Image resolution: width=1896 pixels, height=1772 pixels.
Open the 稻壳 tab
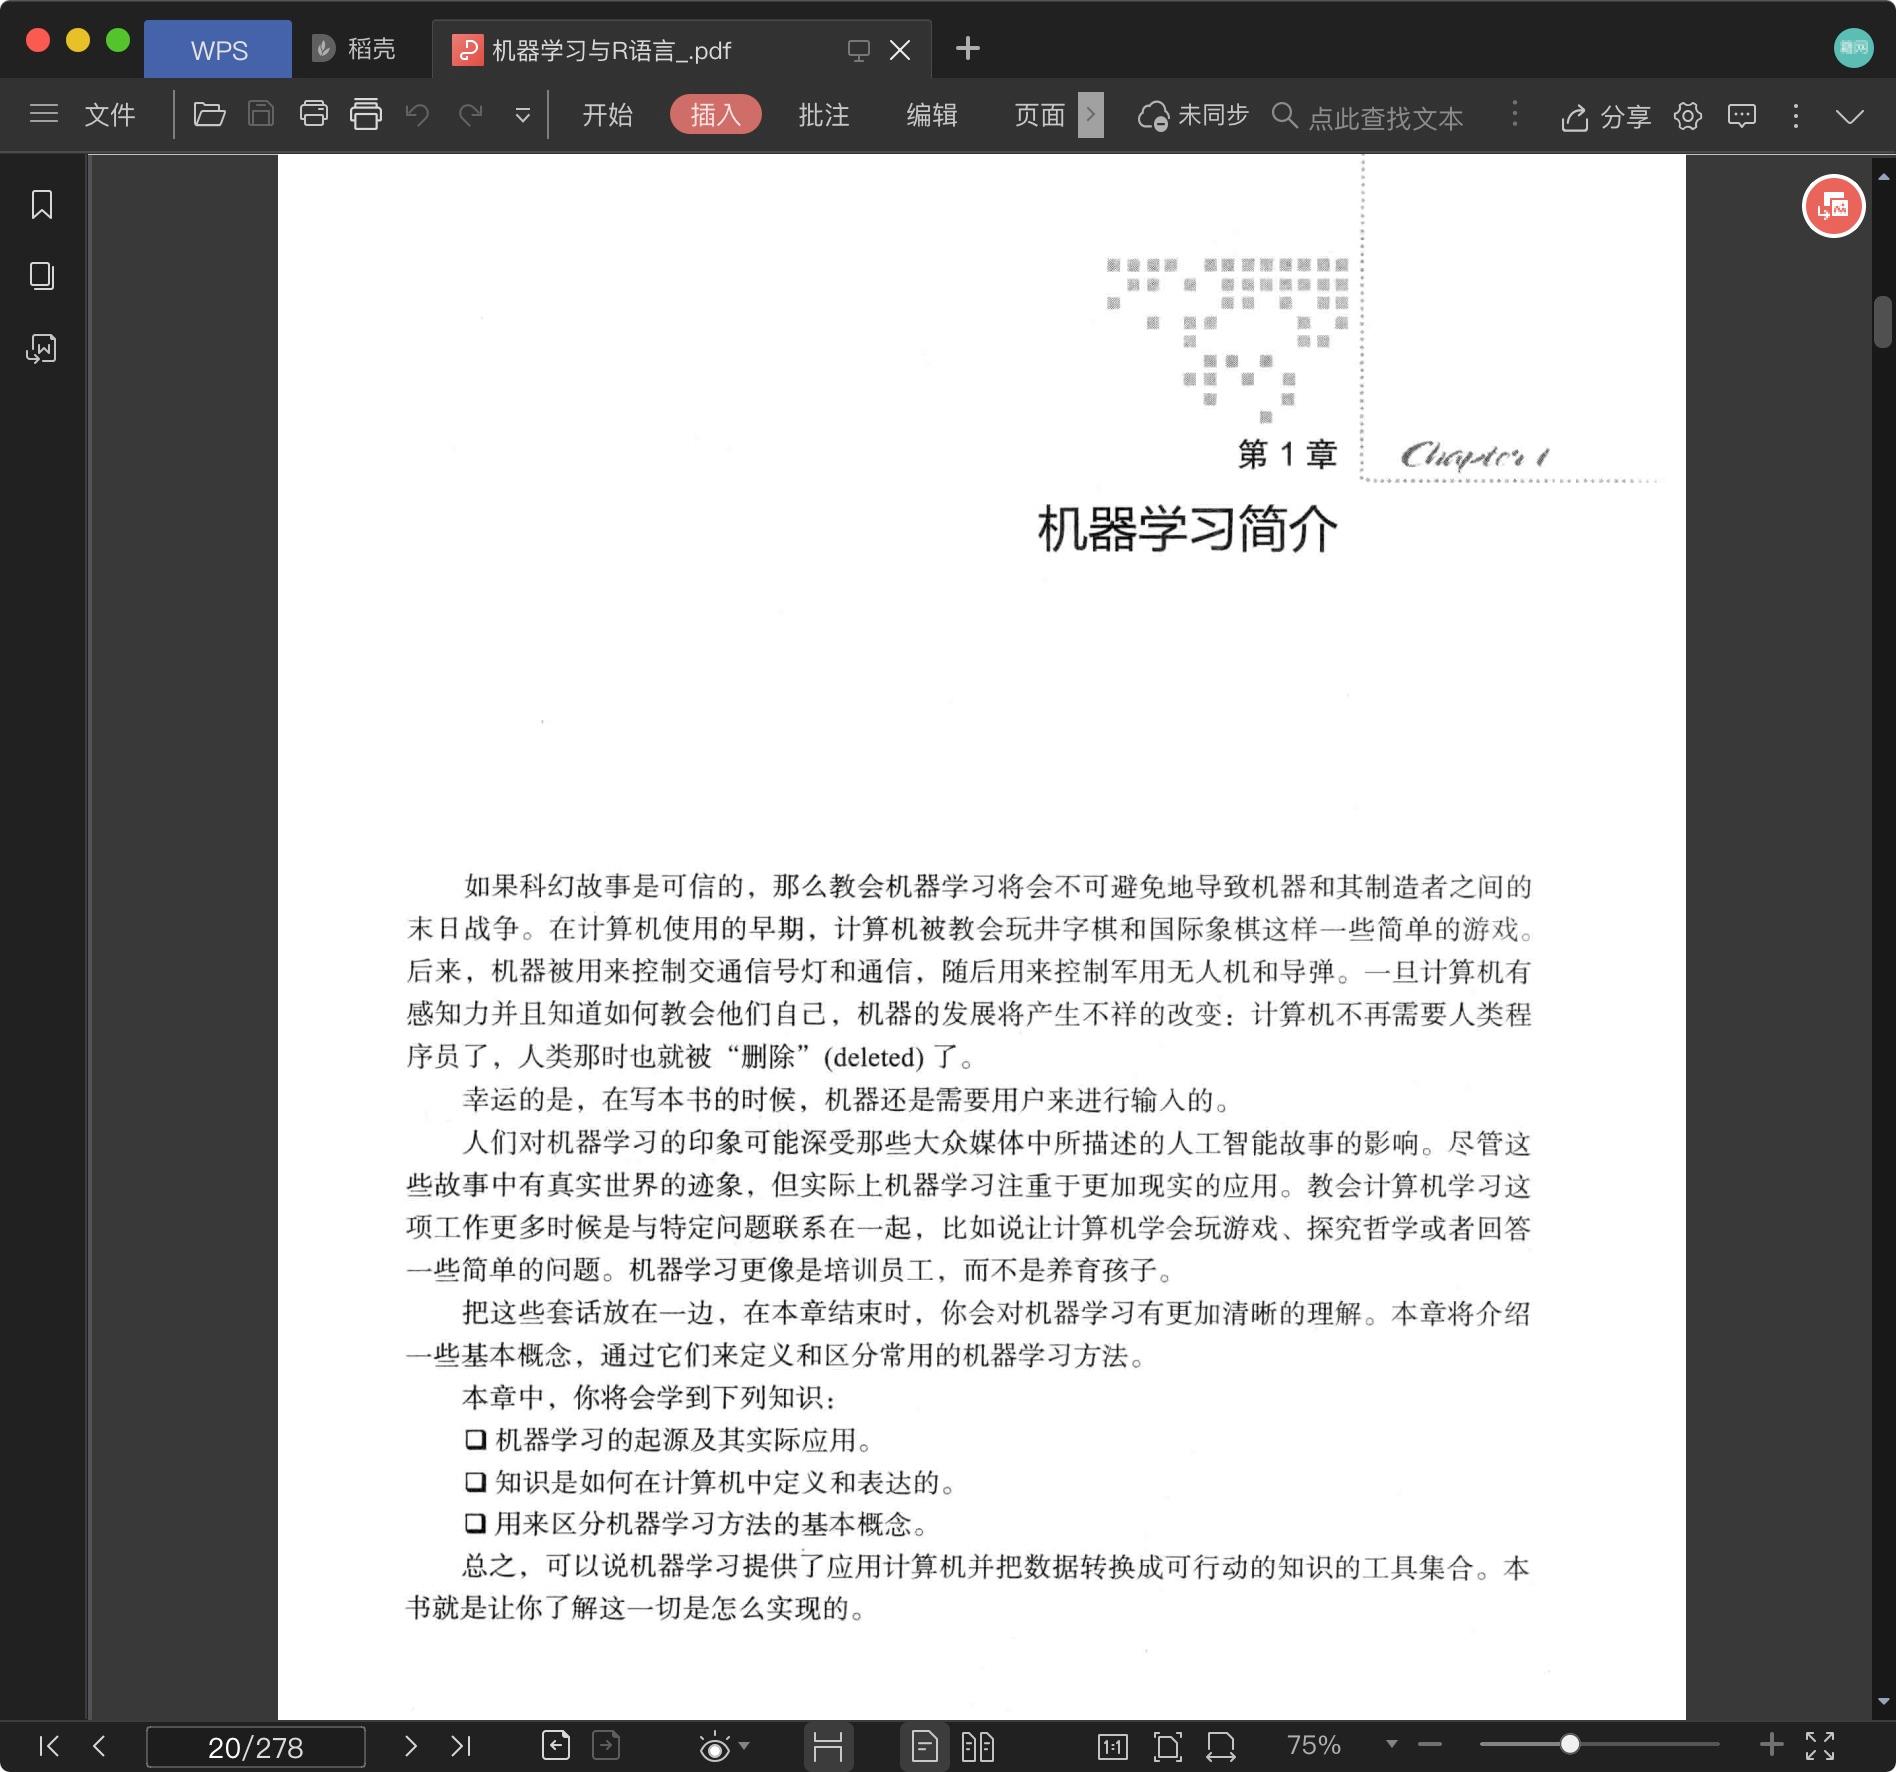[354, 49]
